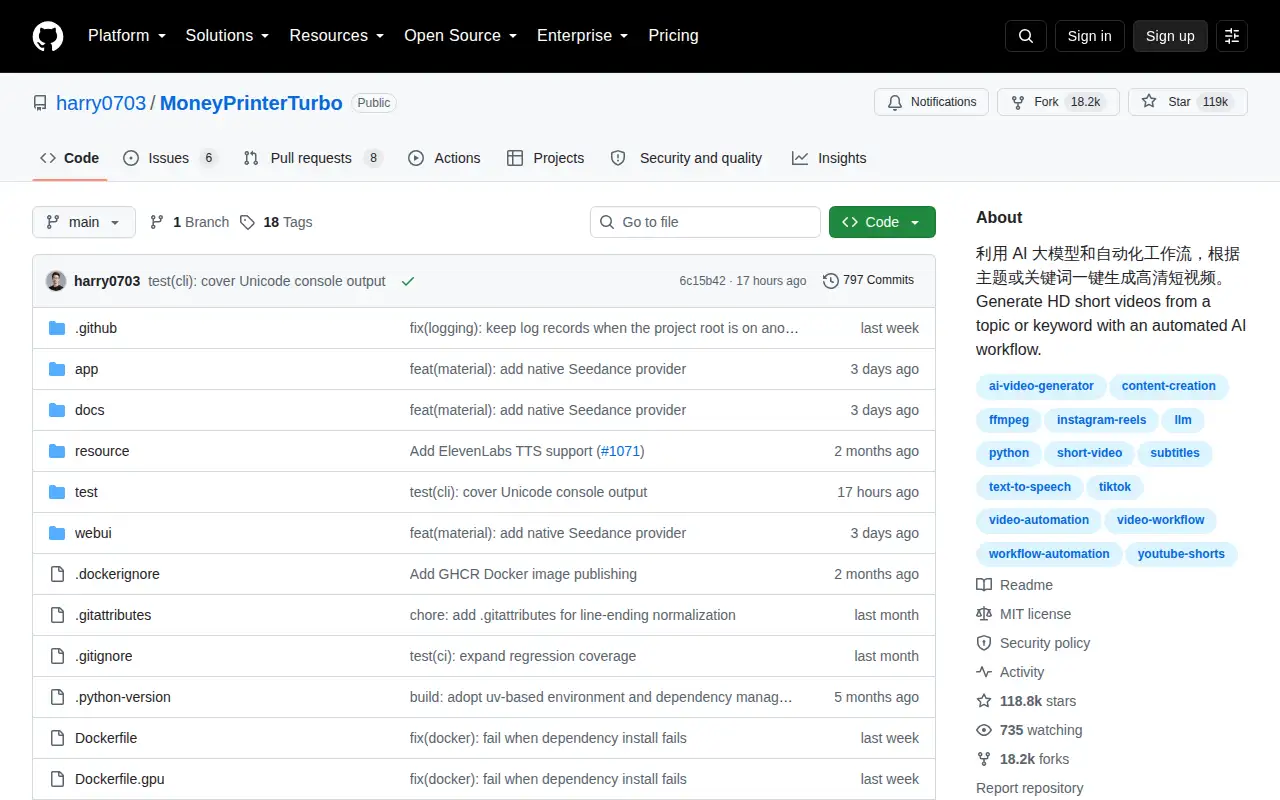Open the MoneyPrinterTurbo repository name link
The width and height of the screenshot is (1280, 800).
(251, 103)
